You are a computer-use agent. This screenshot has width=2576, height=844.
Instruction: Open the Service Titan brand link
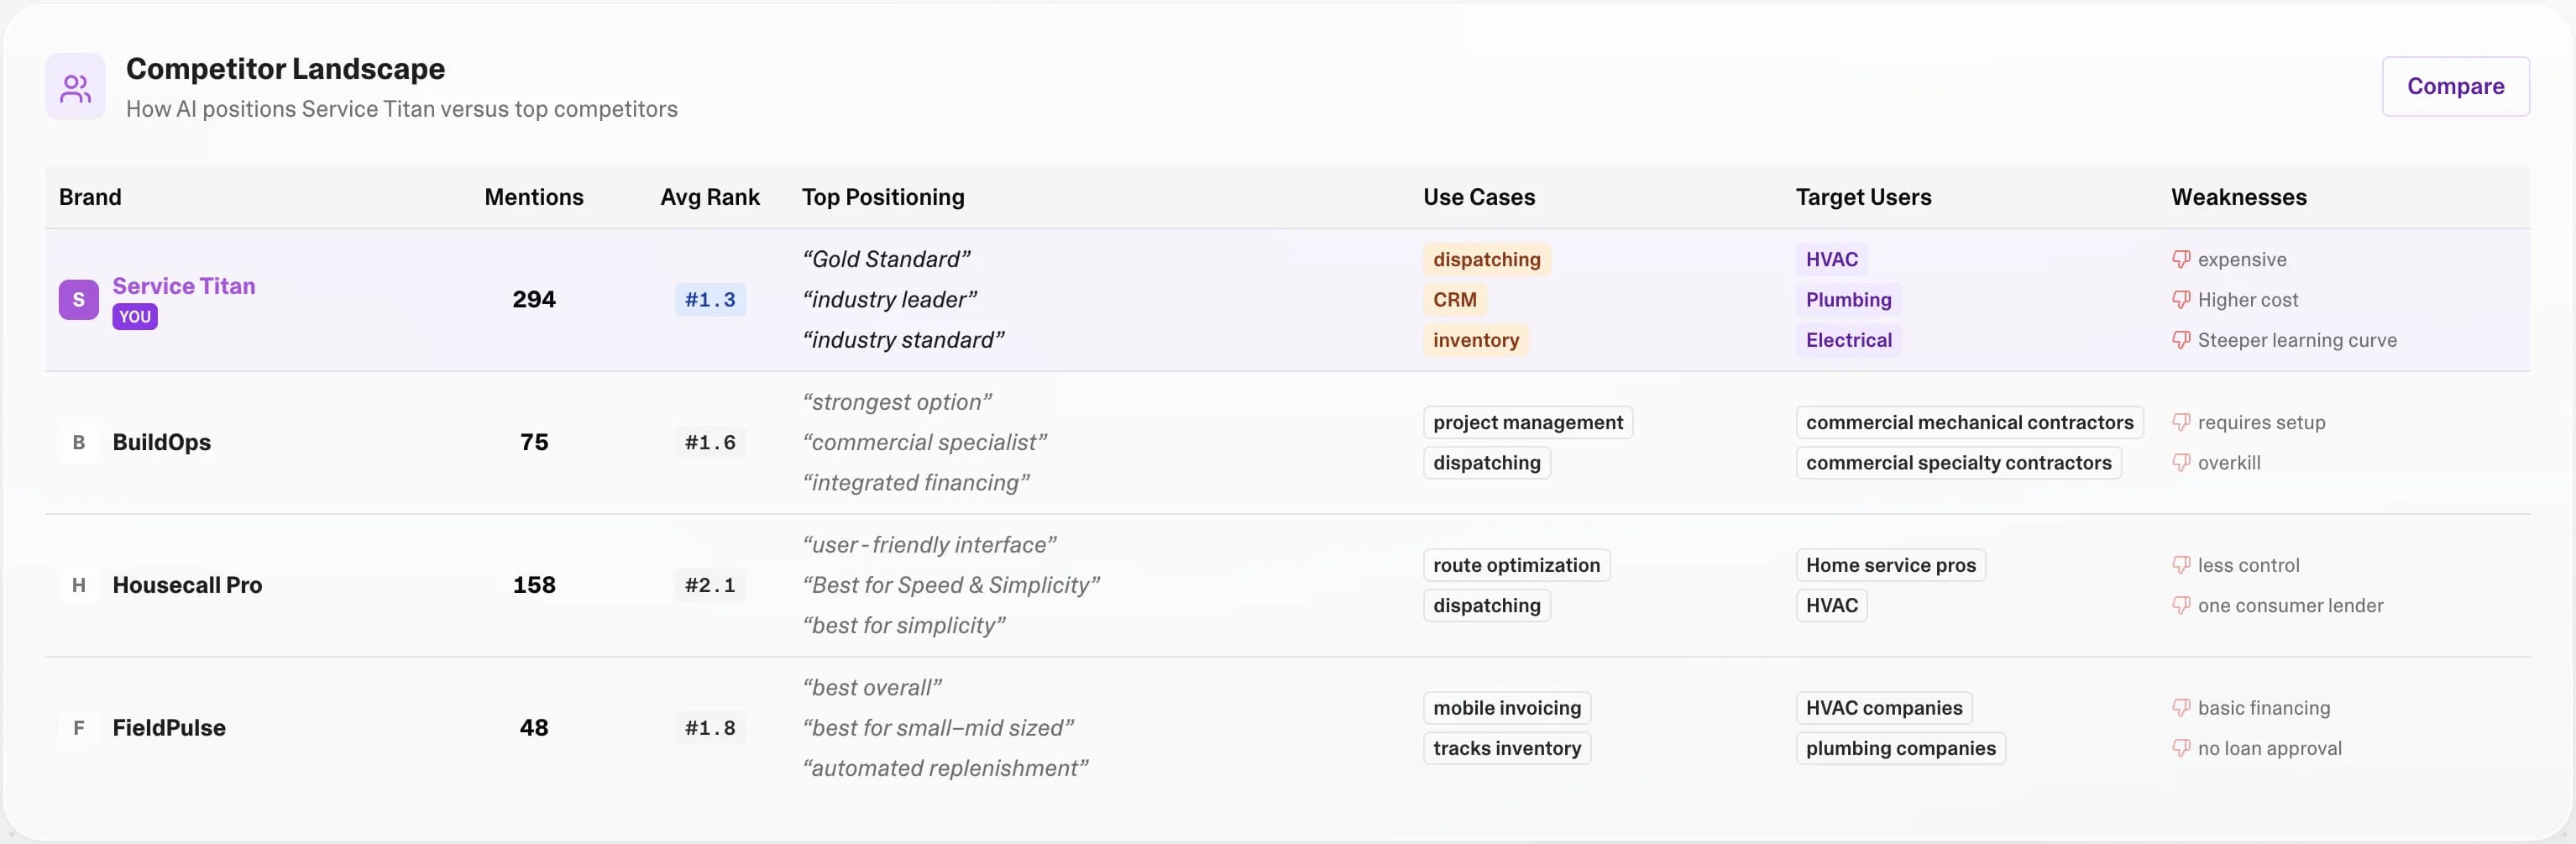pos(184,286)
